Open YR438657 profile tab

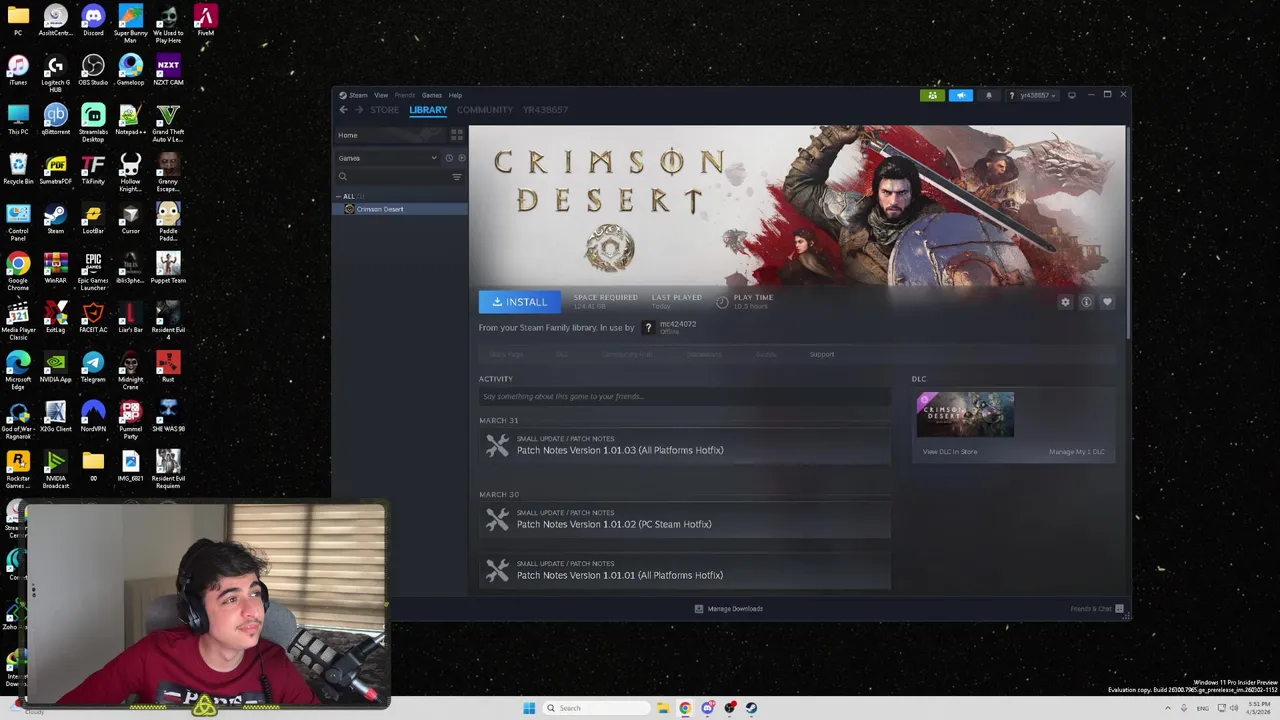[x=545, y=110]
